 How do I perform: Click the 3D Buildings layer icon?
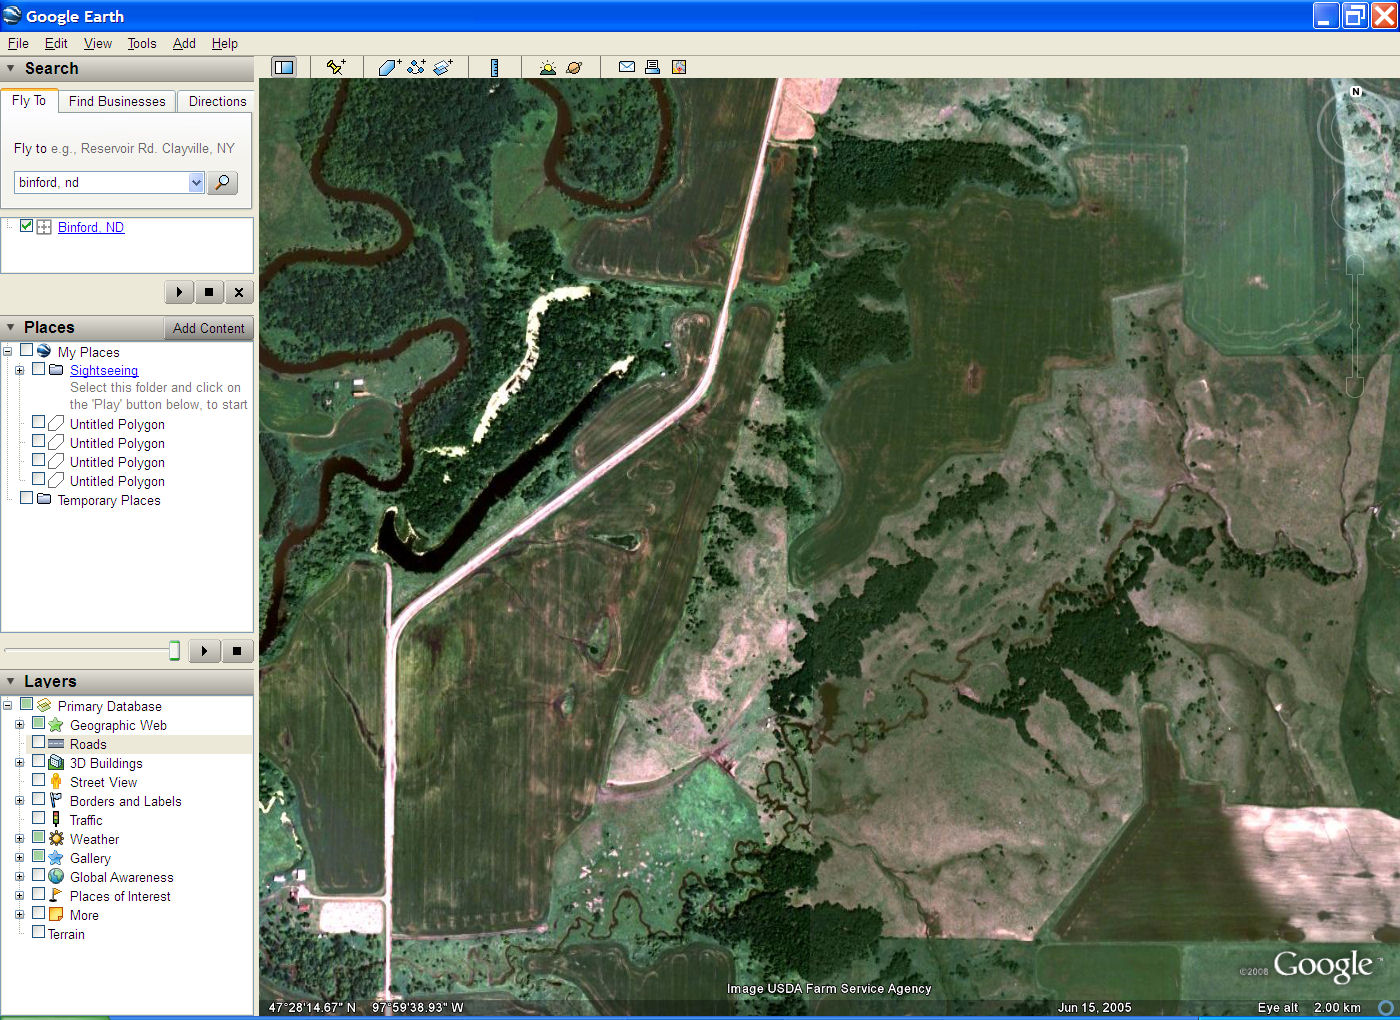56,763
